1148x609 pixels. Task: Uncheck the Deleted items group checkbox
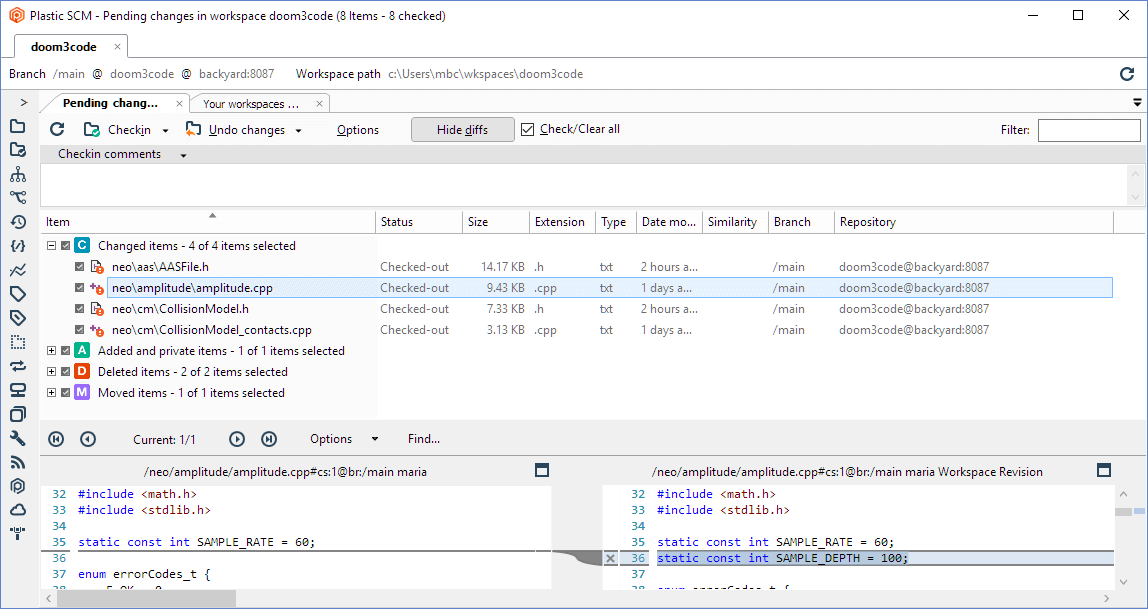coord(66,372)
